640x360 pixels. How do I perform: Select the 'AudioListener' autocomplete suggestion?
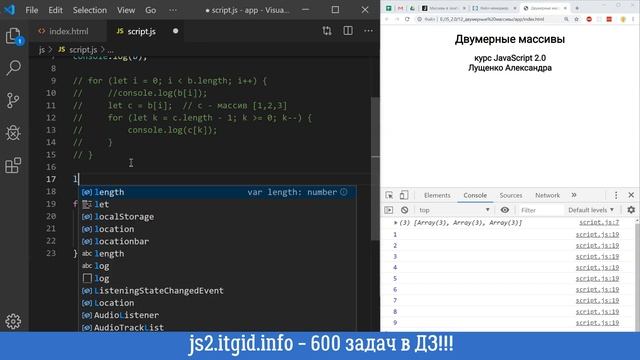click(x=217, y=315)
